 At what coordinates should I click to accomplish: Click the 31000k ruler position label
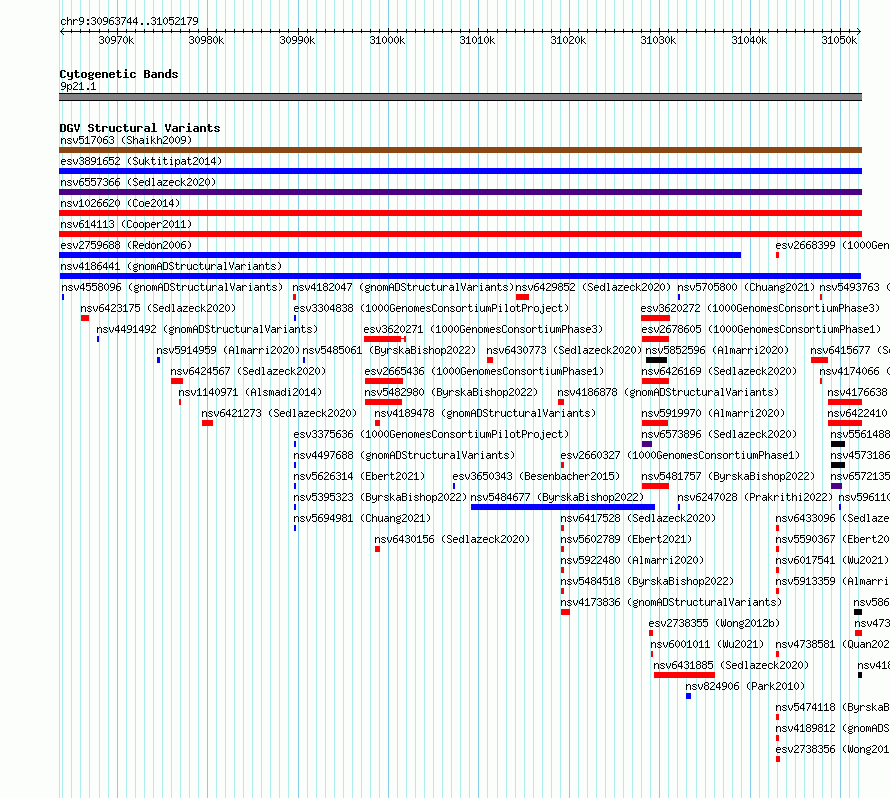[387, 40]
